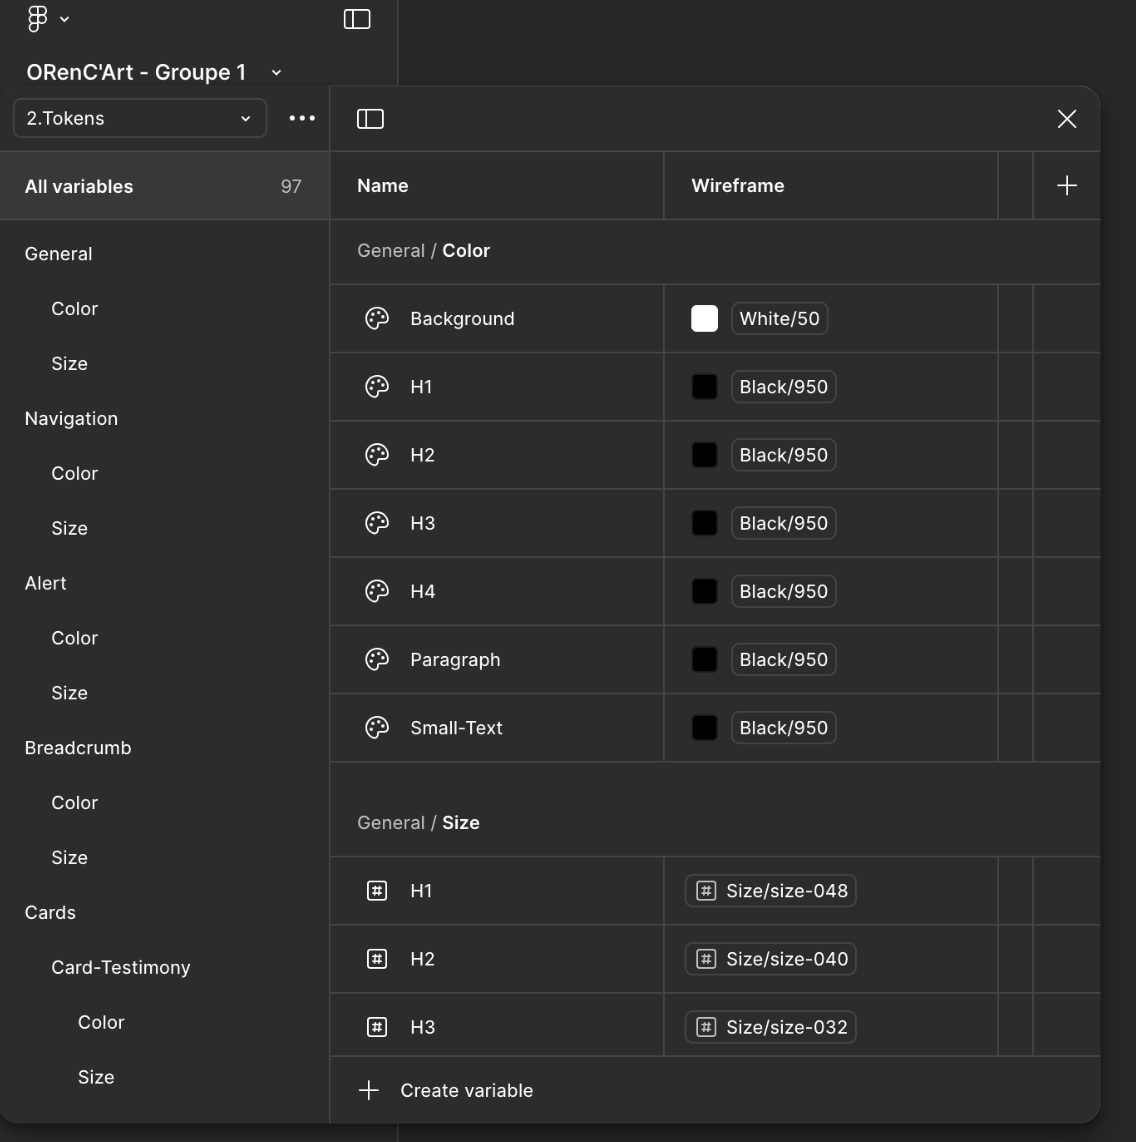Select All variables in sidebar
Screen dimensions: 1136x1142
pyautogui.click(x=79, y=186)
